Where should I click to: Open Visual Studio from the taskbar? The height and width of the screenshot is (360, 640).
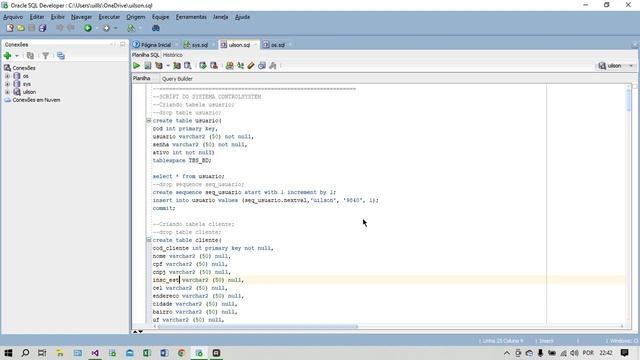[95, 353]
